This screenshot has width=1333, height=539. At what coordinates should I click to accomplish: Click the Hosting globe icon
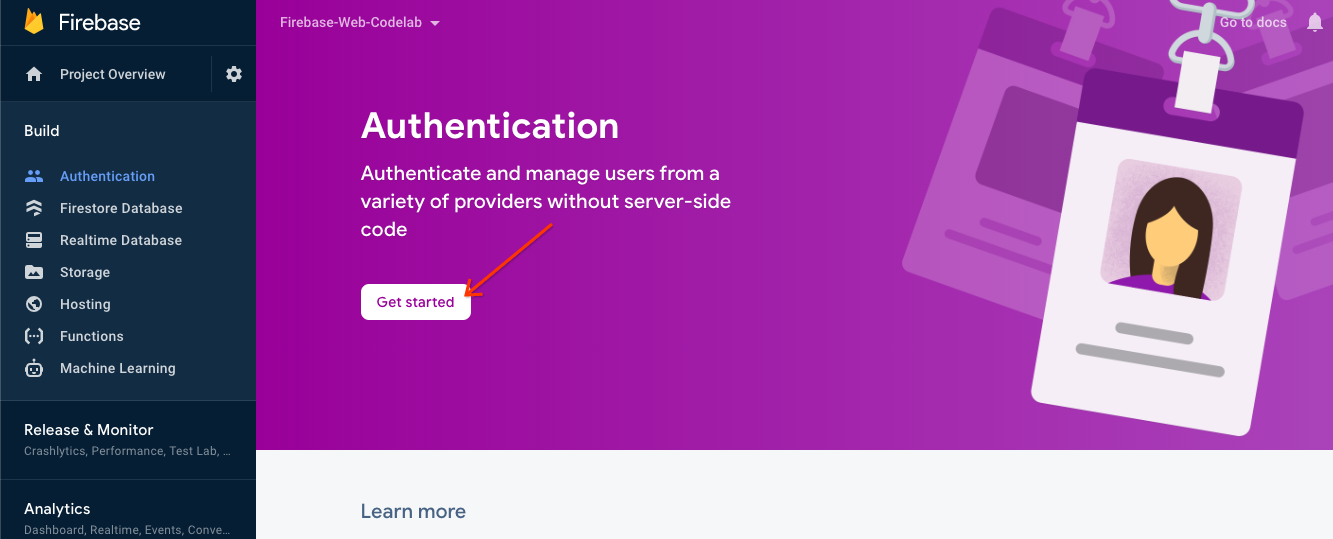point(34,304)
